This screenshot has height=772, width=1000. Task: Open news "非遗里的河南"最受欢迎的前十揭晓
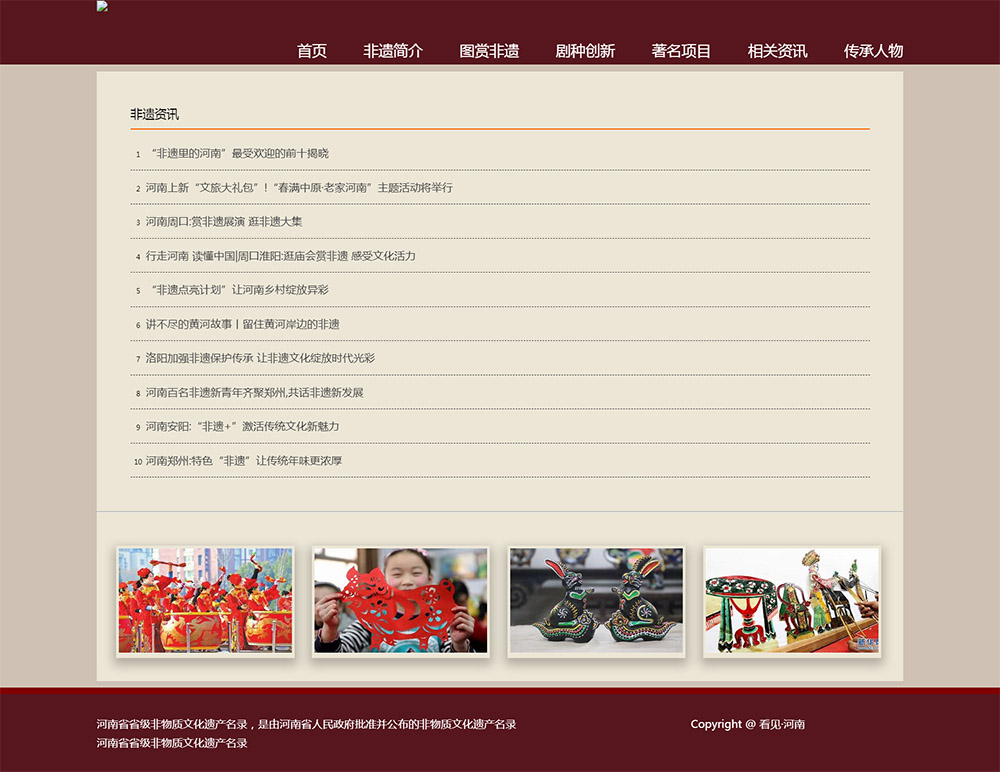[239, 153]
